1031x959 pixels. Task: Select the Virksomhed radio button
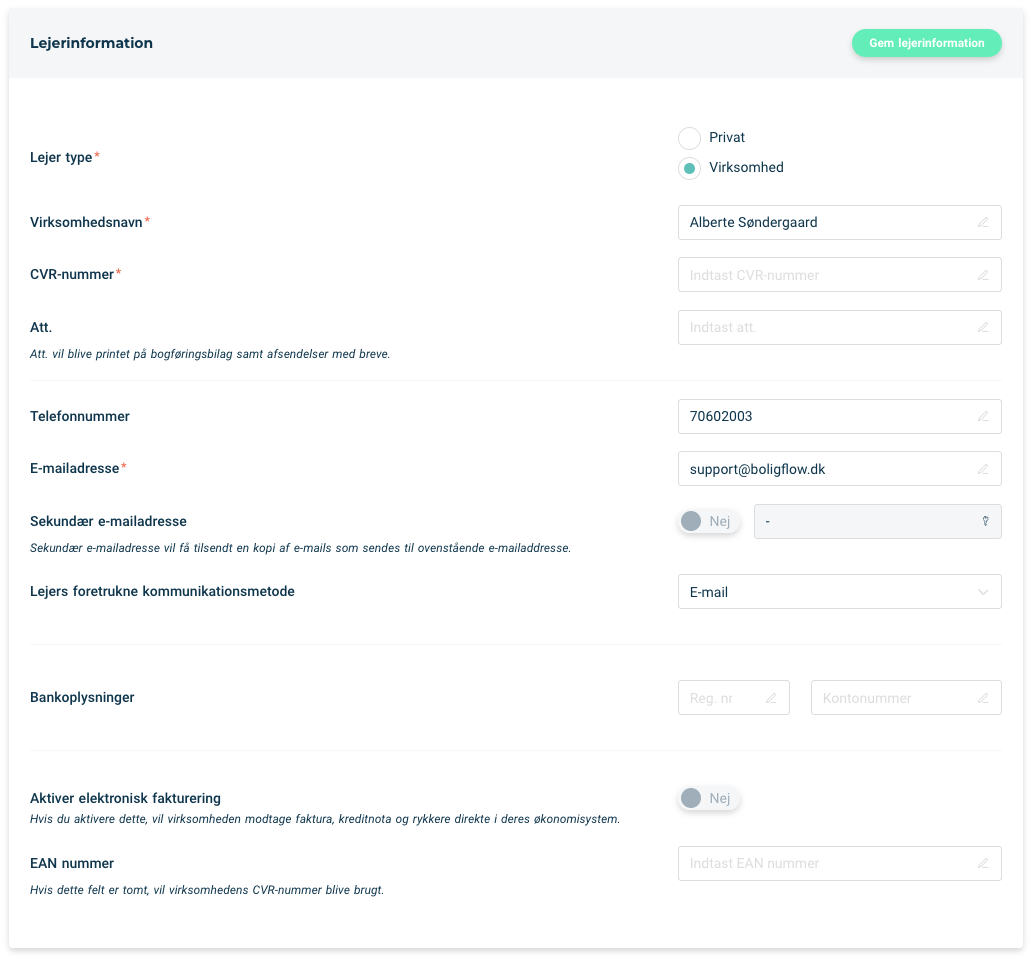689,168
